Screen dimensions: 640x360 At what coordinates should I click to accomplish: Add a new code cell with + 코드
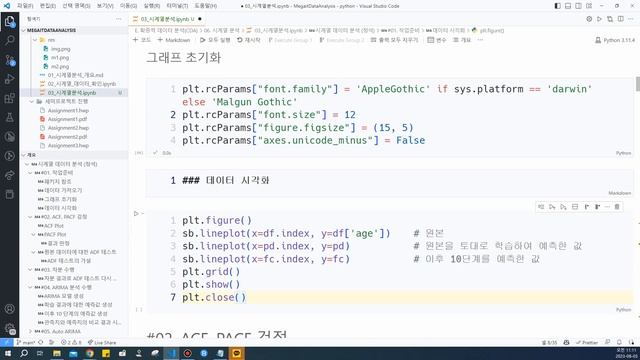click(x=142, y=40)
